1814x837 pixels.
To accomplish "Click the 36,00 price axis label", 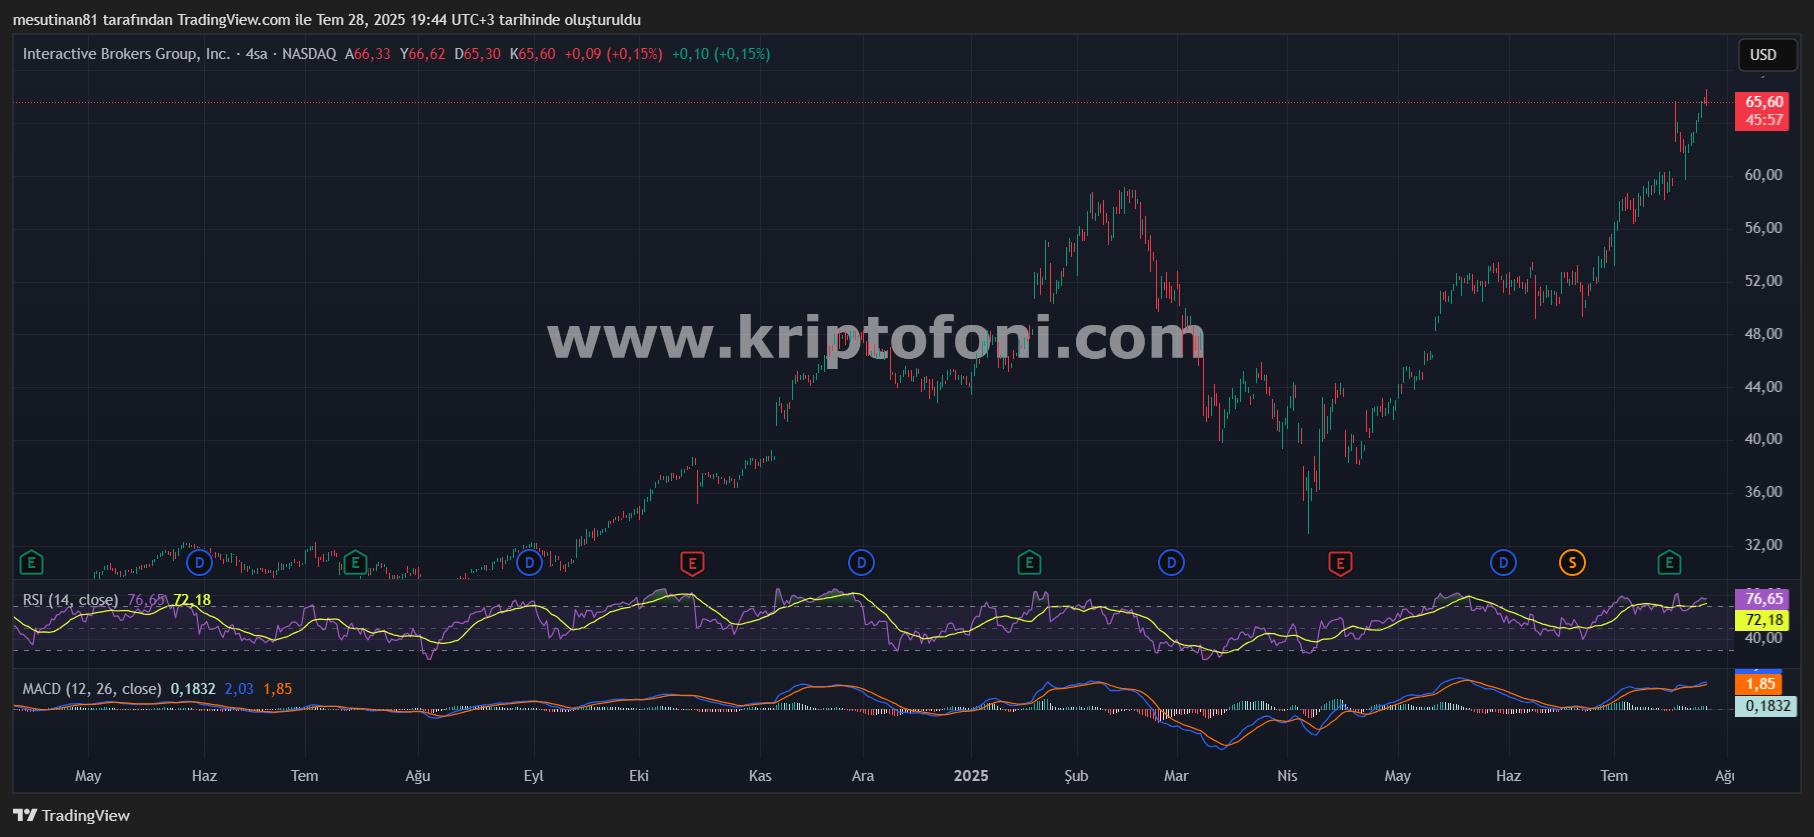I will [x=1763, y=492].
